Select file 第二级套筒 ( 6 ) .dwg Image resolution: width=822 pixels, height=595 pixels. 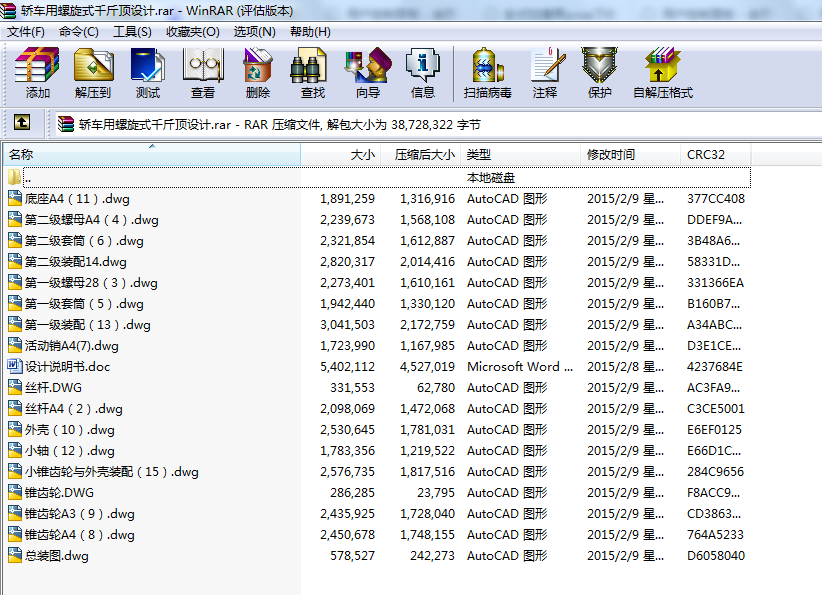pos(84,241)
